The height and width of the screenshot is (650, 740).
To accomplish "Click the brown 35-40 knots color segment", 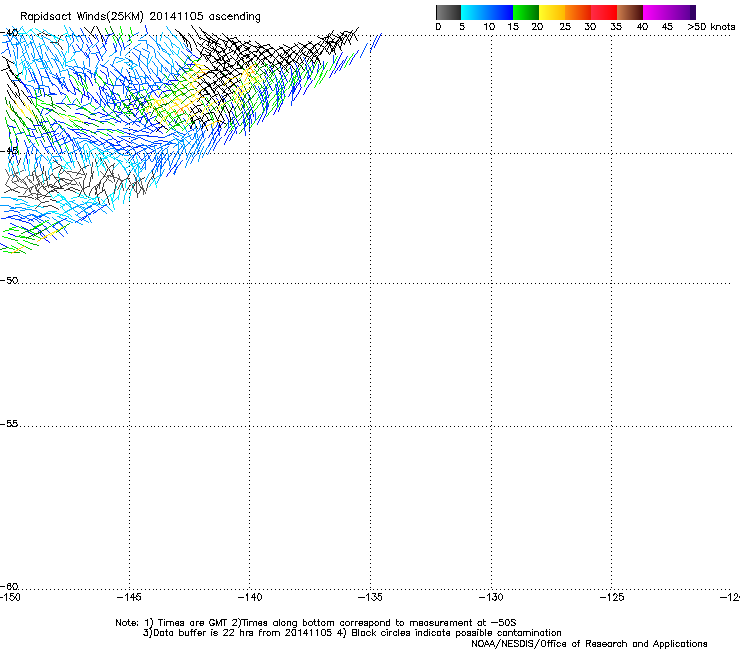I will coord(630,12).
